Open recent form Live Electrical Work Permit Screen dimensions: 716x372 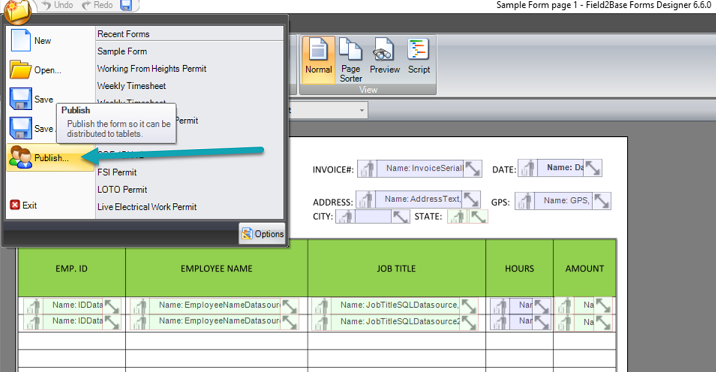click(147, 207)
